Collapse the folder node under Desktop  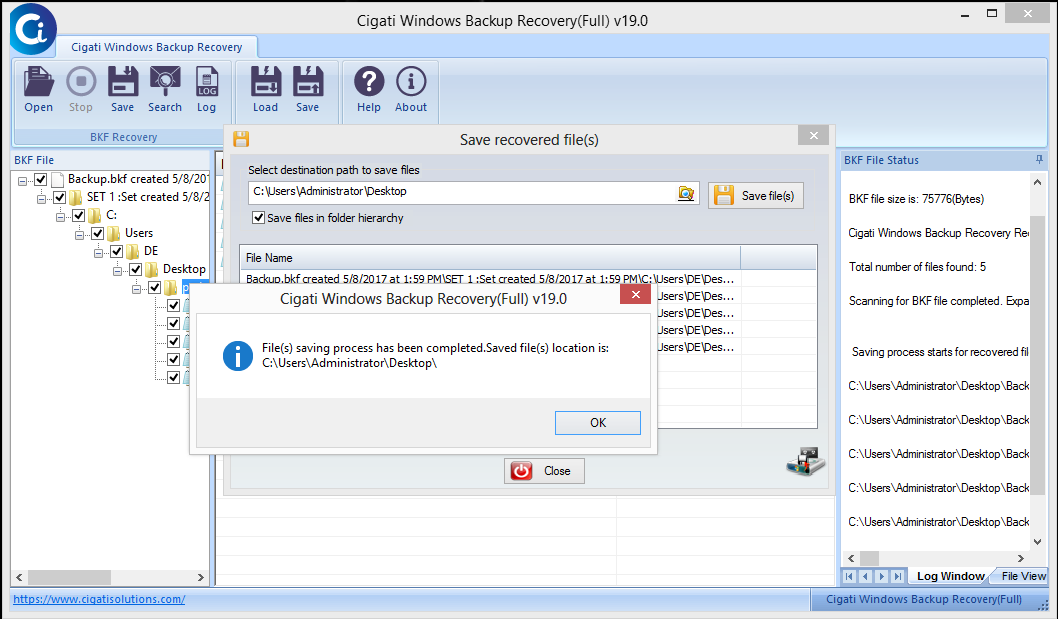coord(136,289)
